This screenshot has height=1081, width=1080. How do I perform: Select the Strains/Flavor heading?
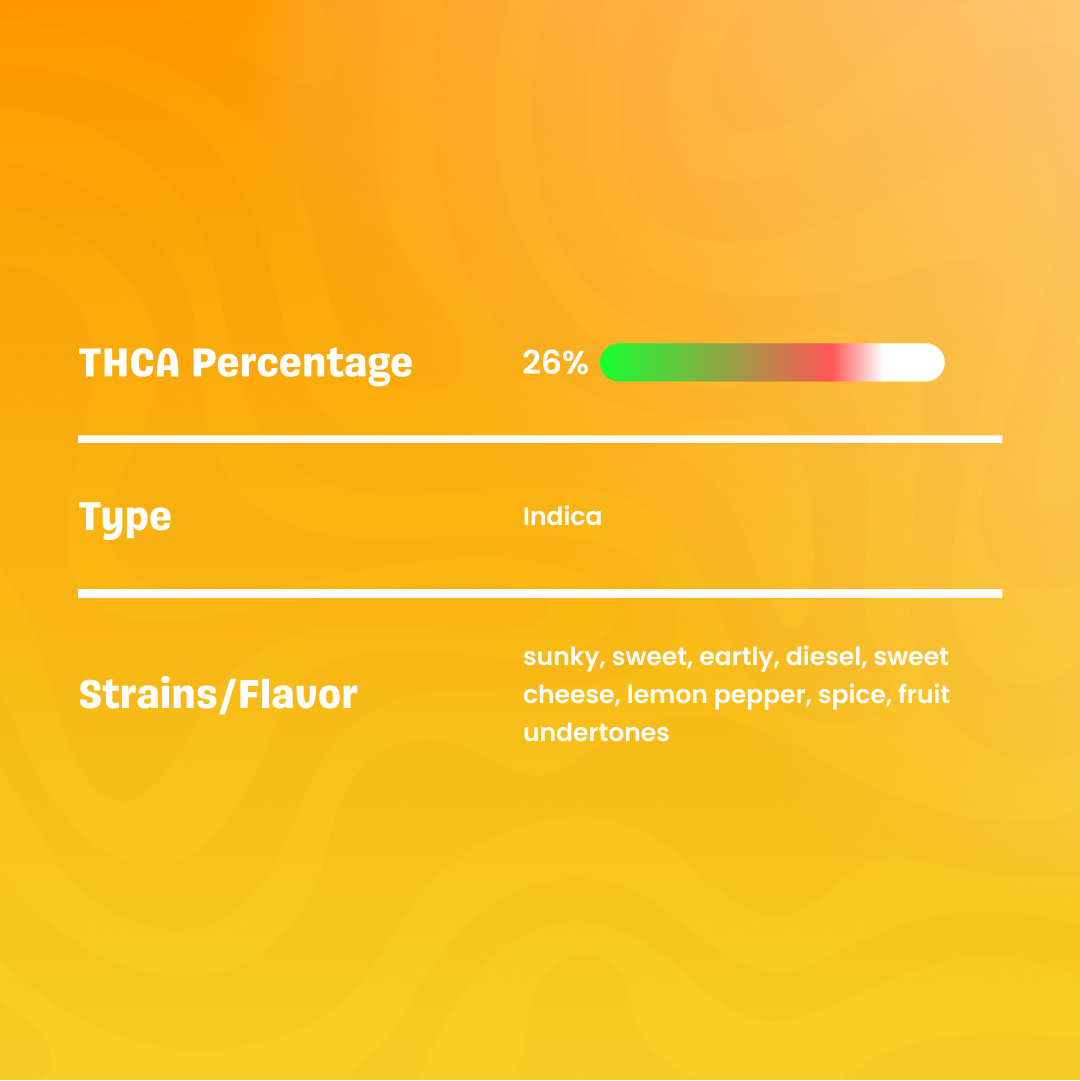pos(218,694)
